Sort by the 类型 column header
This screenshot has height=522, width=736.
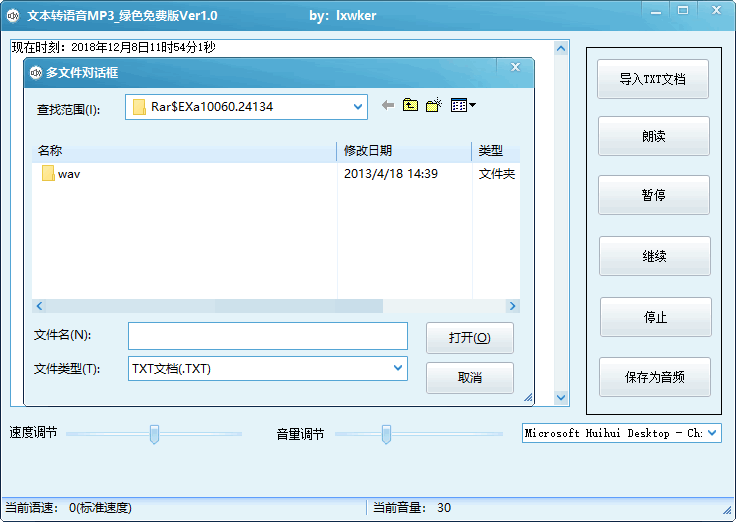coord(496,151)
